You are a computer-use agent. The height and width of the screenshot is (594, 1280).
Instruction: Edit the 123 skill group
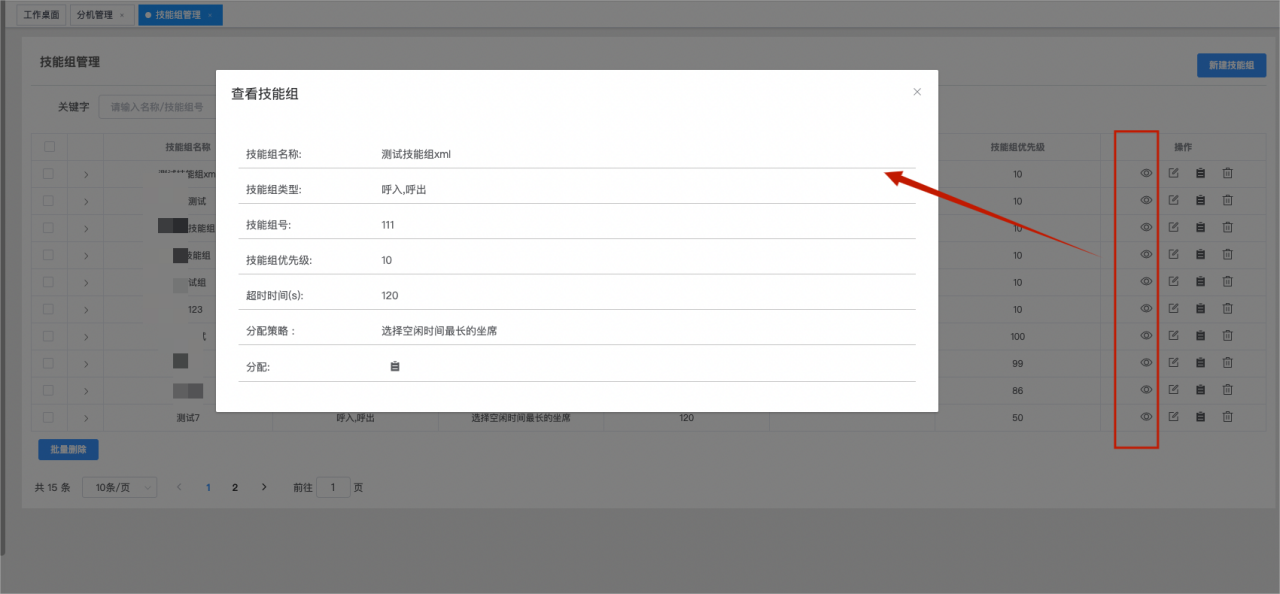pyautogui.click(x=1174, y=309)
